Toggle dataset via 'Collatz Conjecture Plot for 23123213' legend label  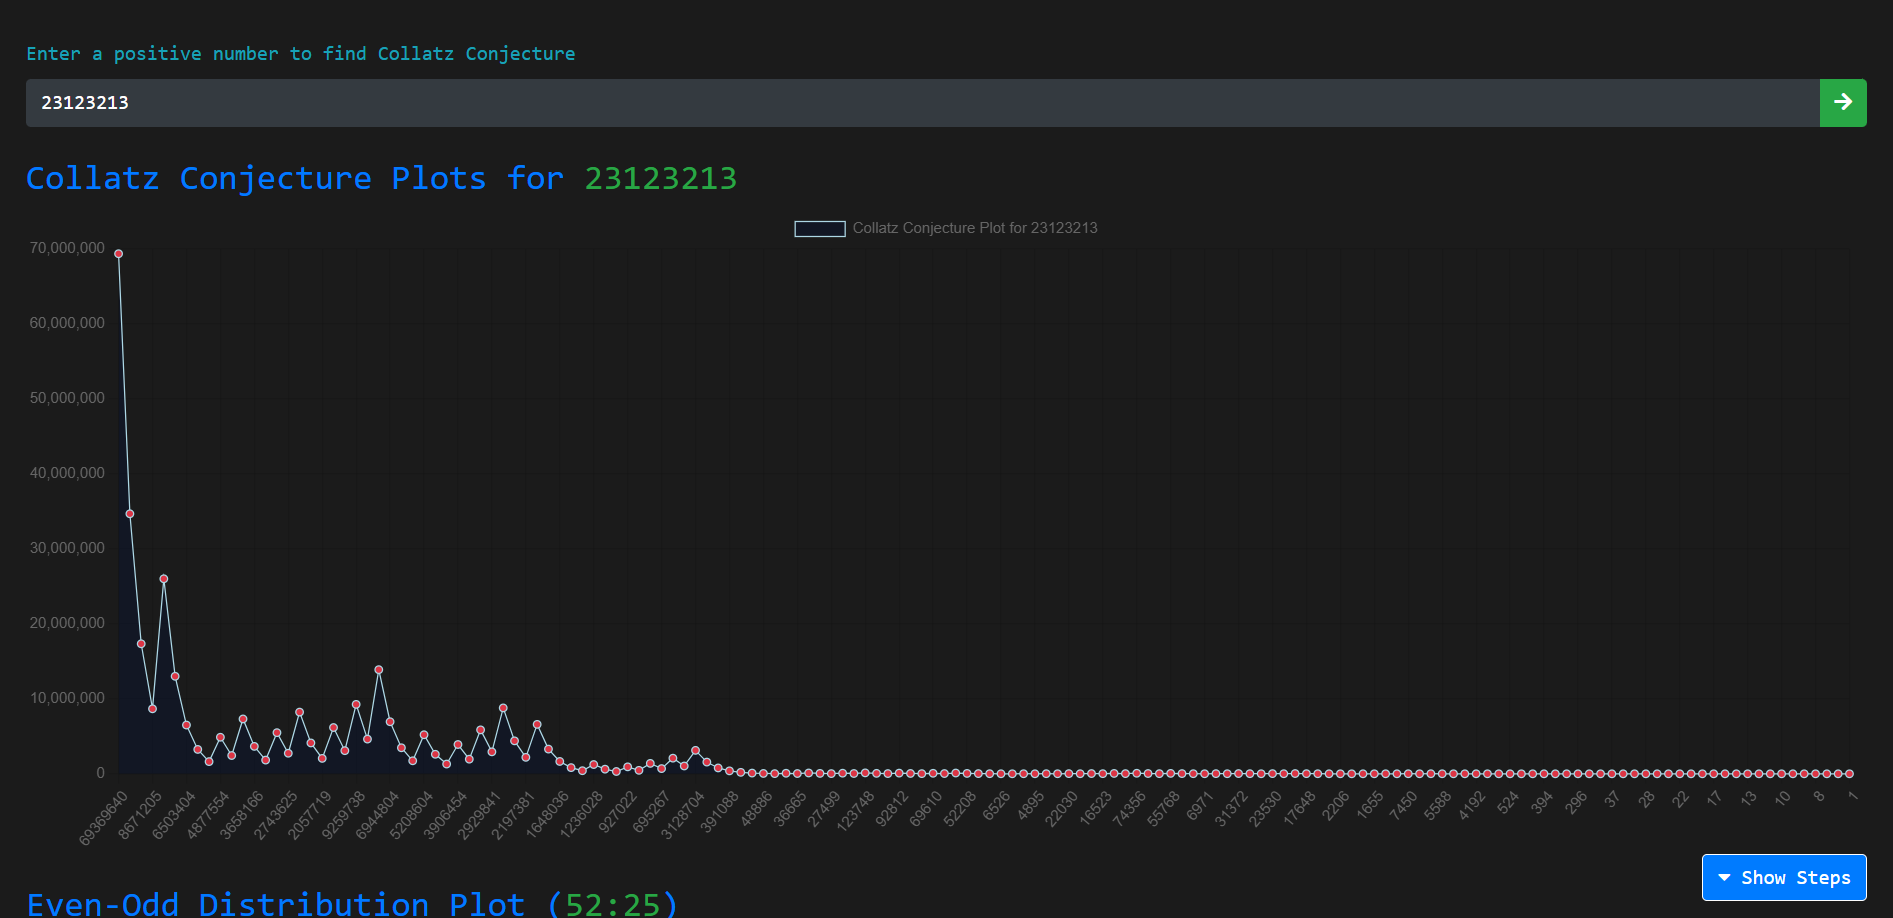974,229
